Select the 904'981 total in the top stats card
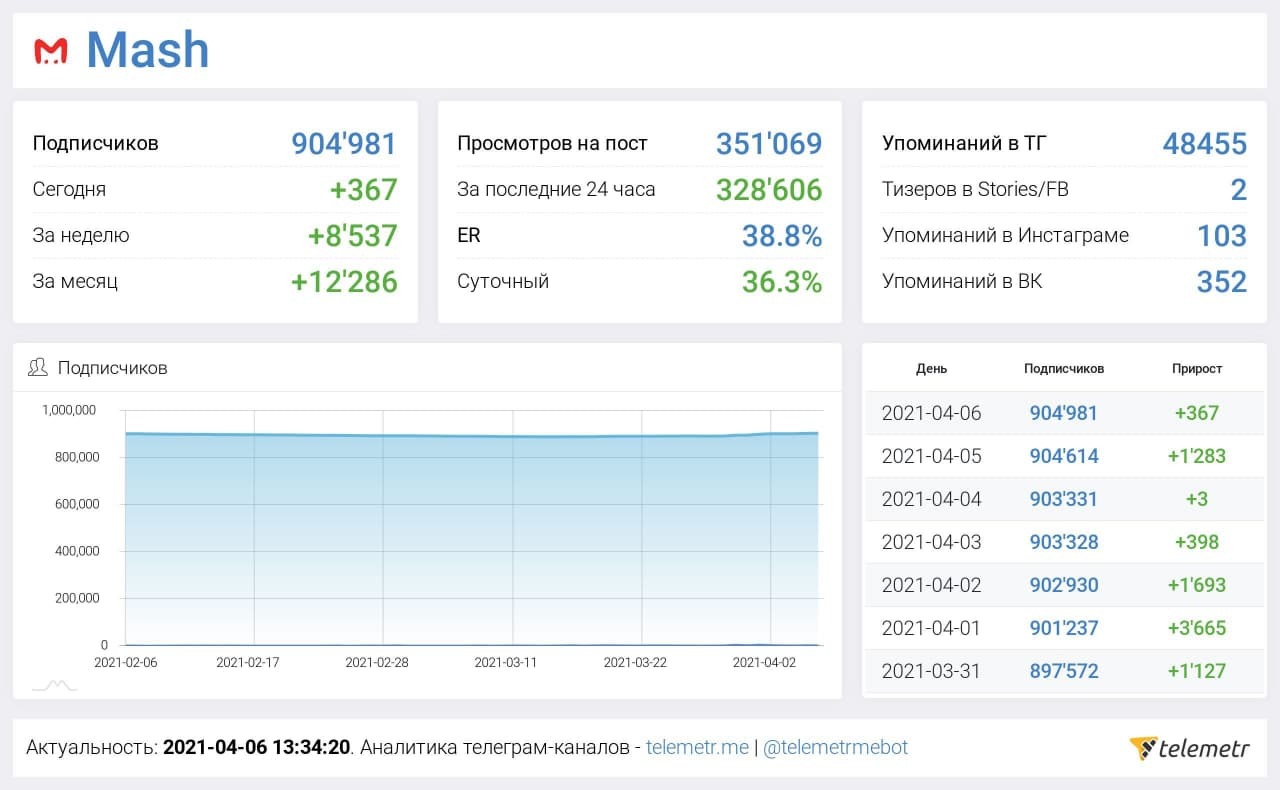1280x790 pixels. tap(344, 144)
